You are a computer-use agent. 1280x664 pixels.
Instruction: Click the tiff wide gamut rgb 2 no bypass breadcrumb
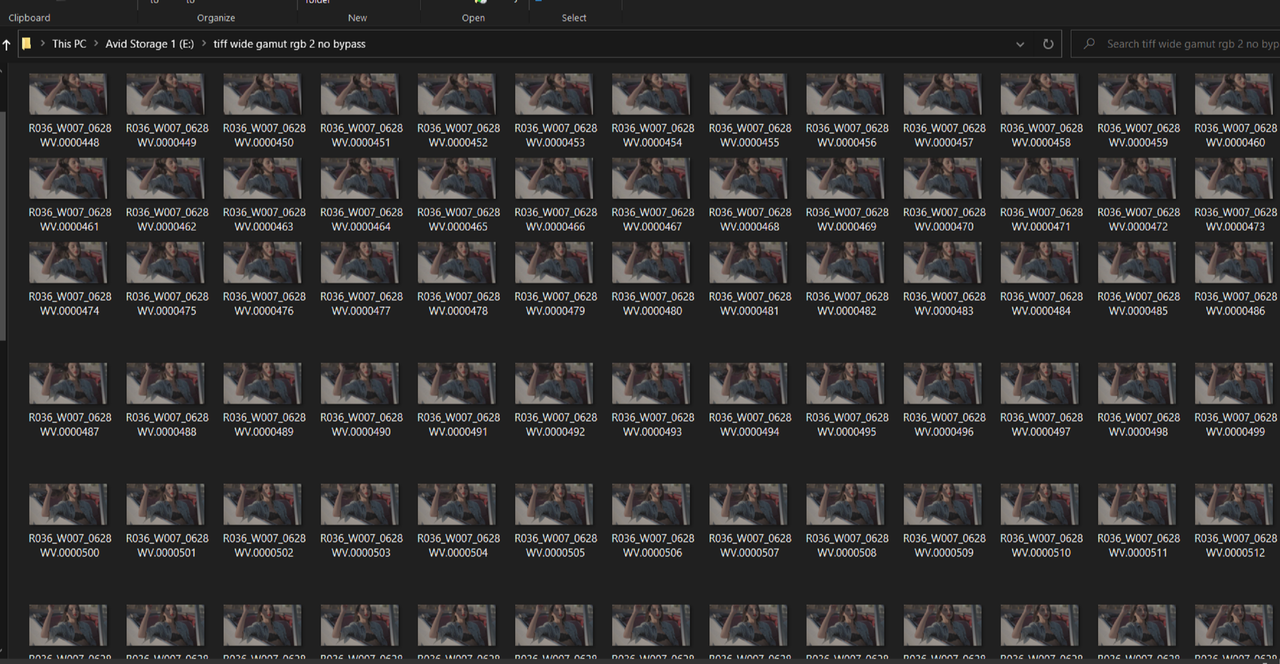(289, 44)
